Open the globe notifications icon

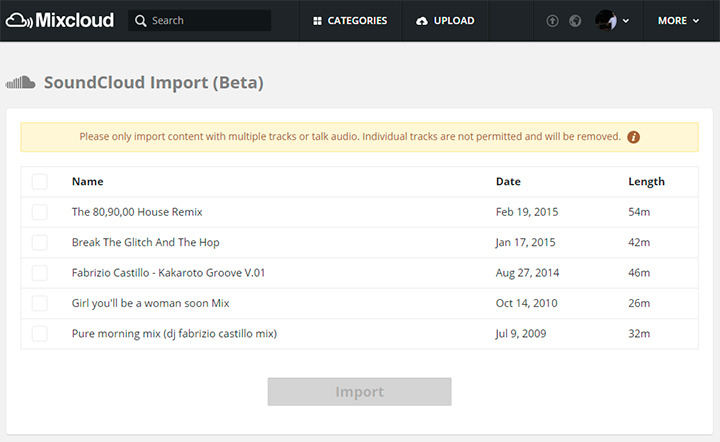tap(575, 21)
